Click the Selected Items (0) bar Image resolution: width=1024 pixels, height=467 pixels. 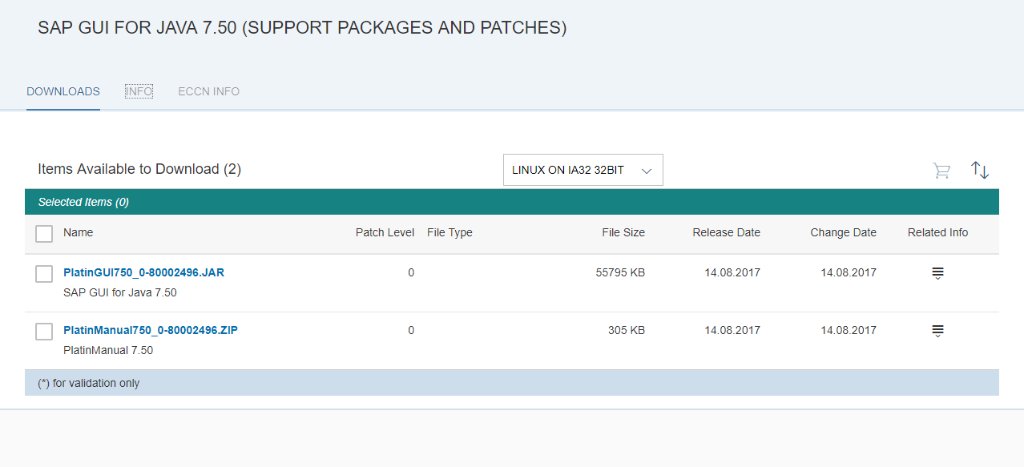coord(511,202)
